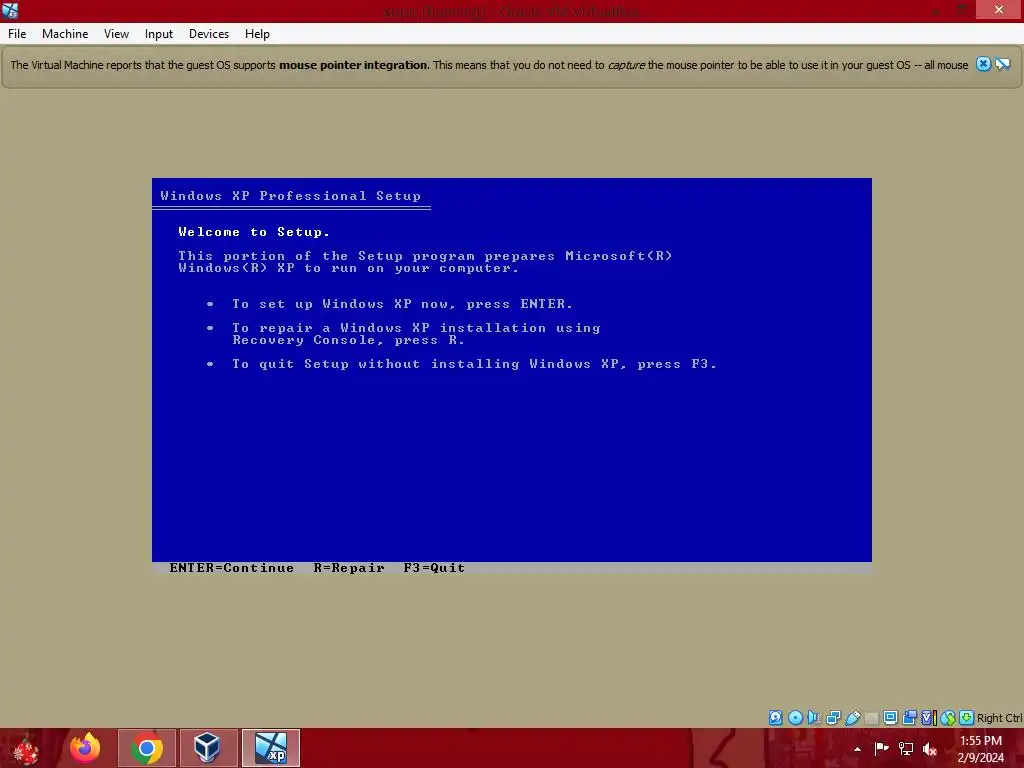Click the keyboard capture green arrow icon
The height and width of the screenshot is (768, 1024).
(x=967, y=718)
